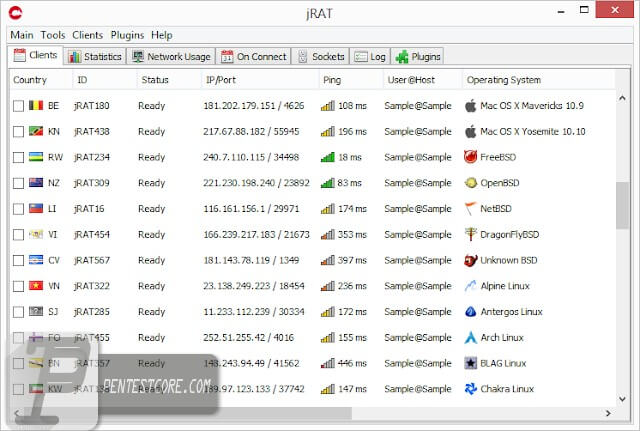Screen dimensions: 640x431
Task: Click the FreeBSD devil icon
Action: [x=471, y=157]
